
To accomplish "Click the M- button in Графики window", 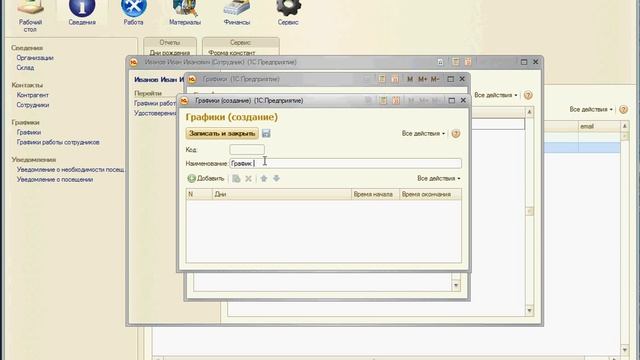I will [x=435, y=79].
